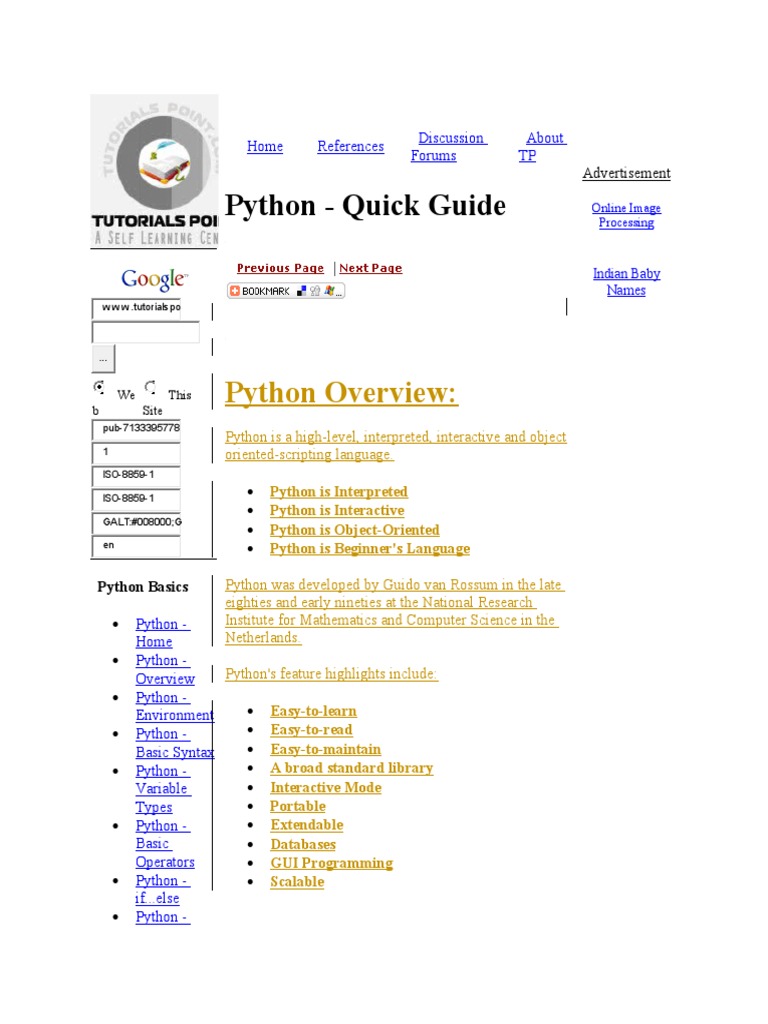This screenshot has height=1024, width=768.
Task: Click the 'Python - Quick Guide' title
Action: pos(365,206)
